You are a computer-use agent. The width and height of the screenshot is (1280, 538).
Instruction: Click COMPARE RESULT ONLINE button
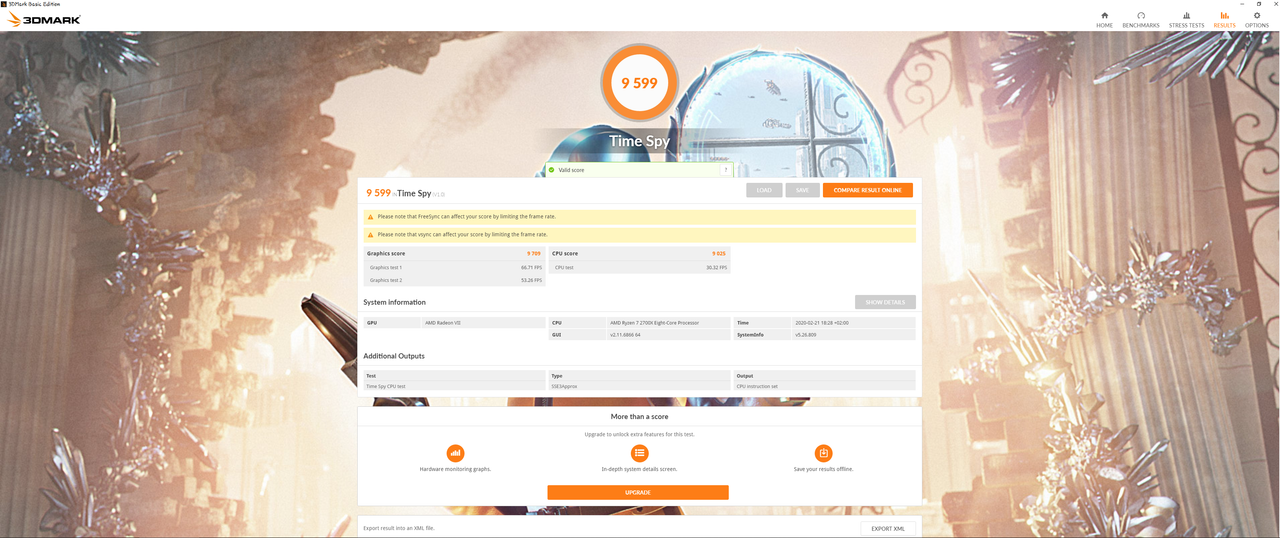click(867, 190)
